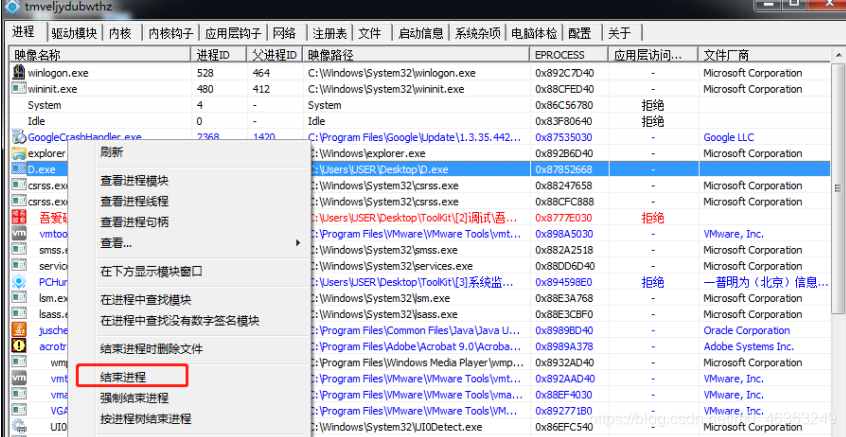Choose 查看进程线程 in the context menu

click(x=134, y=201)
